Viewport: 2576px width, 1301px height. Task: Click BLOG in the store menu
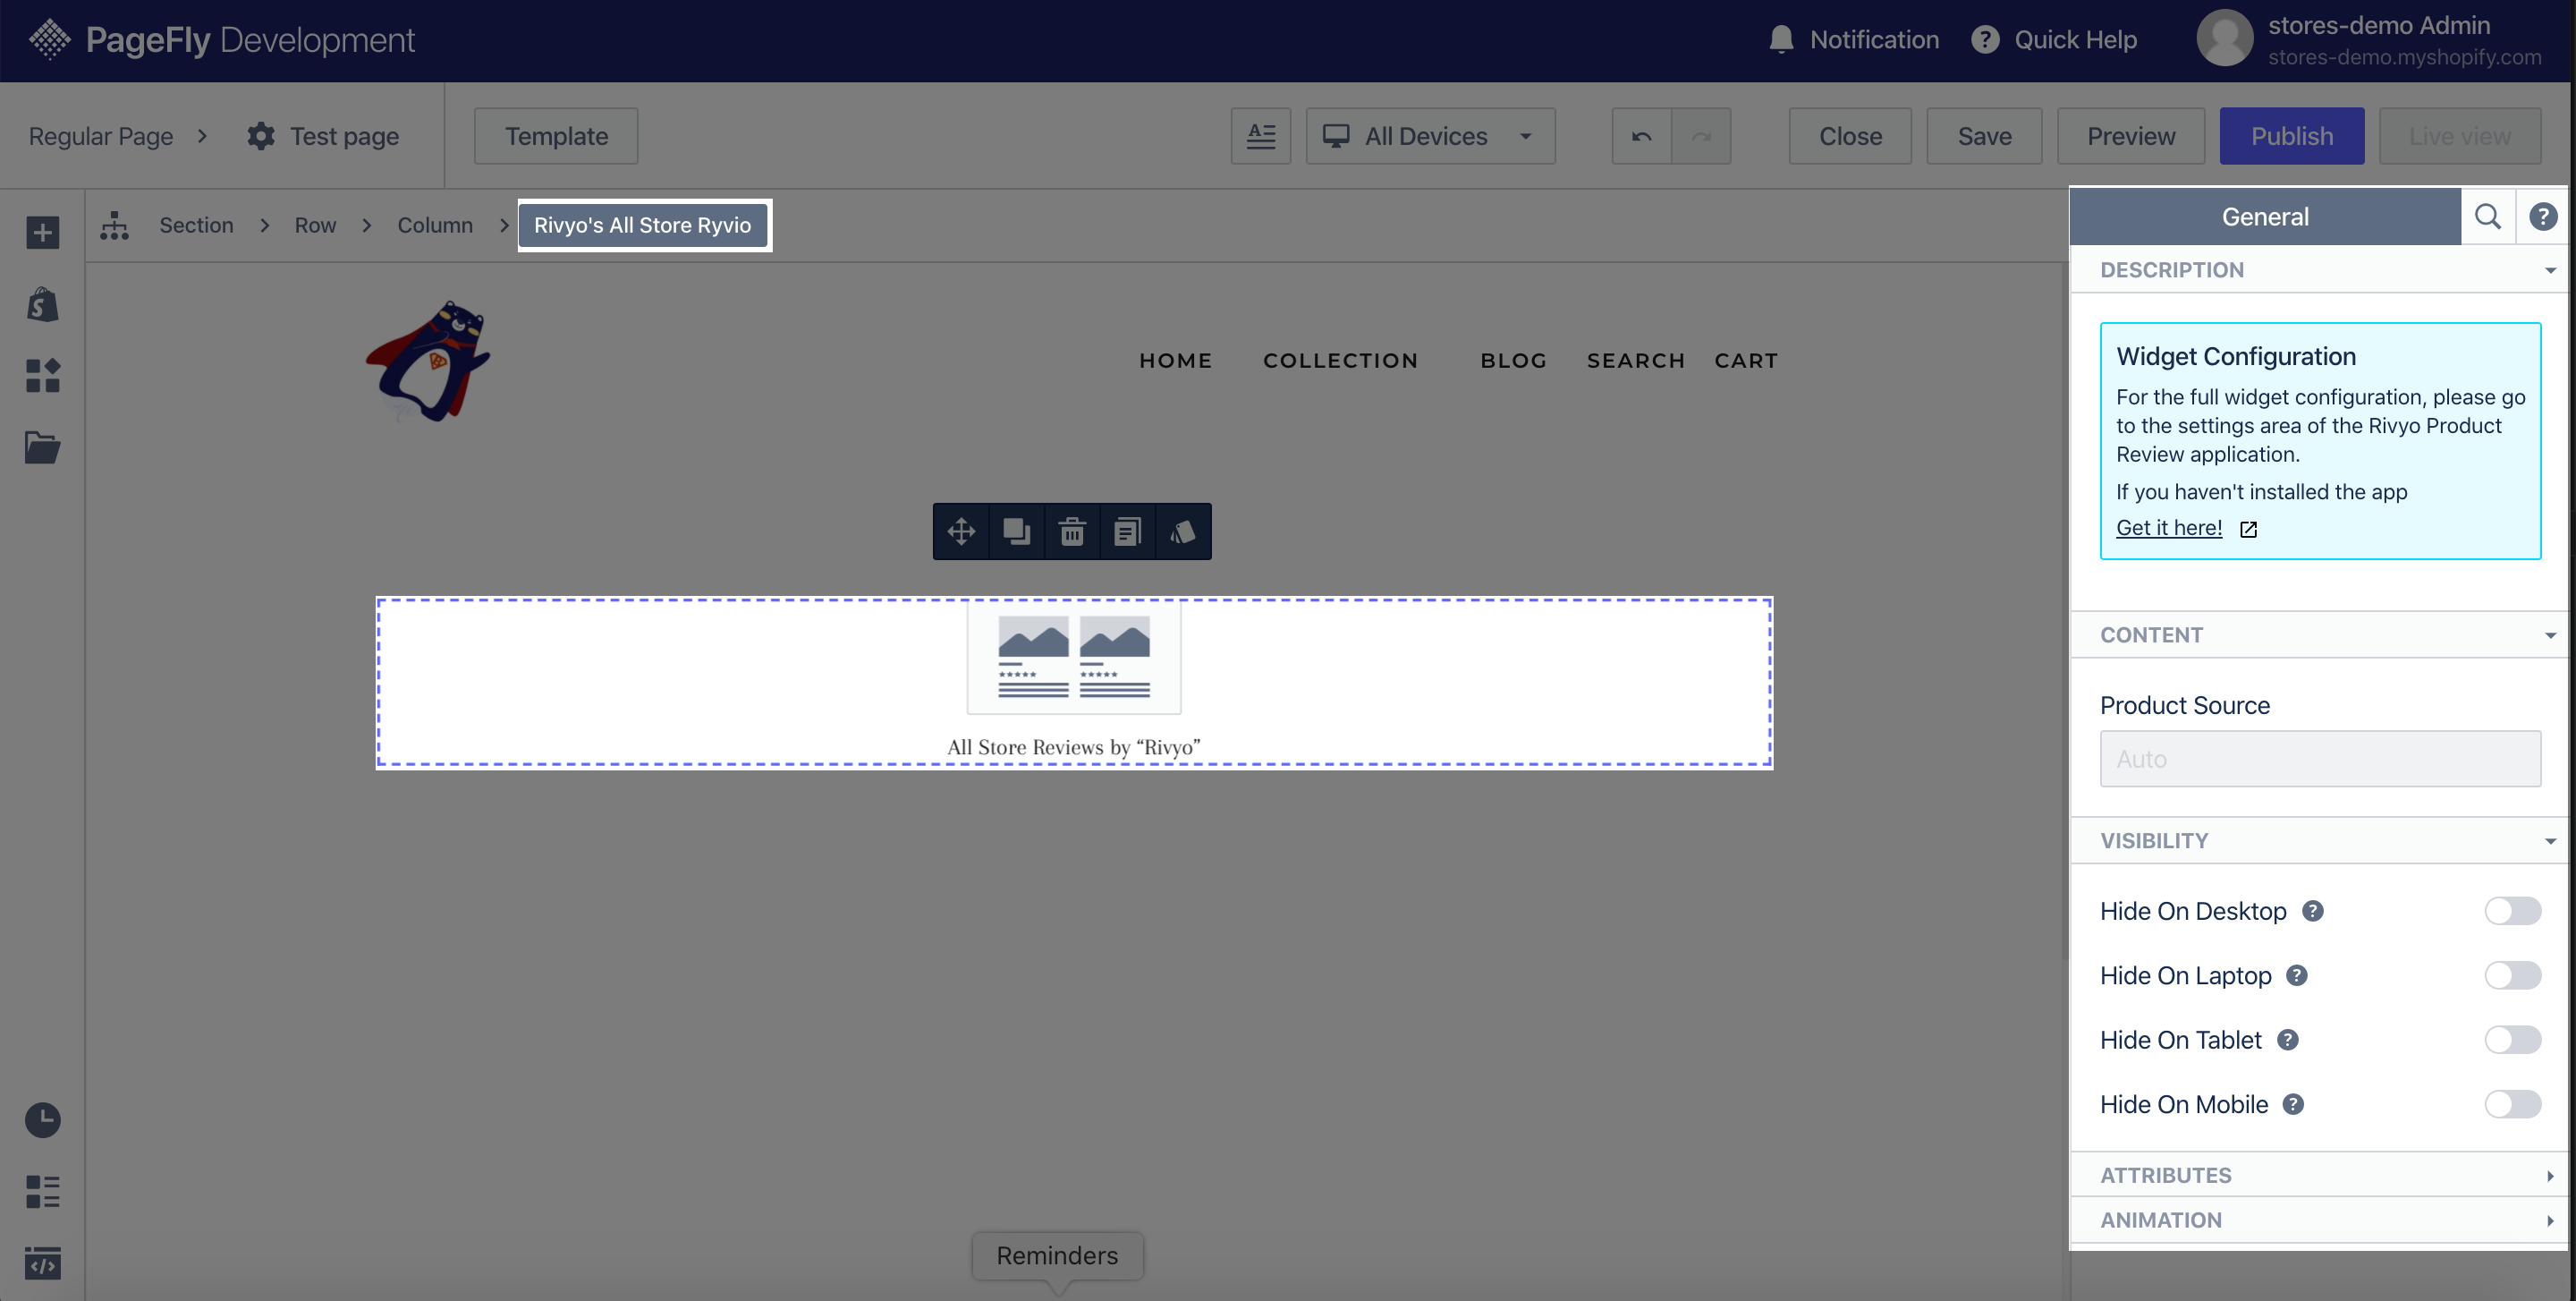[1514, 361]
